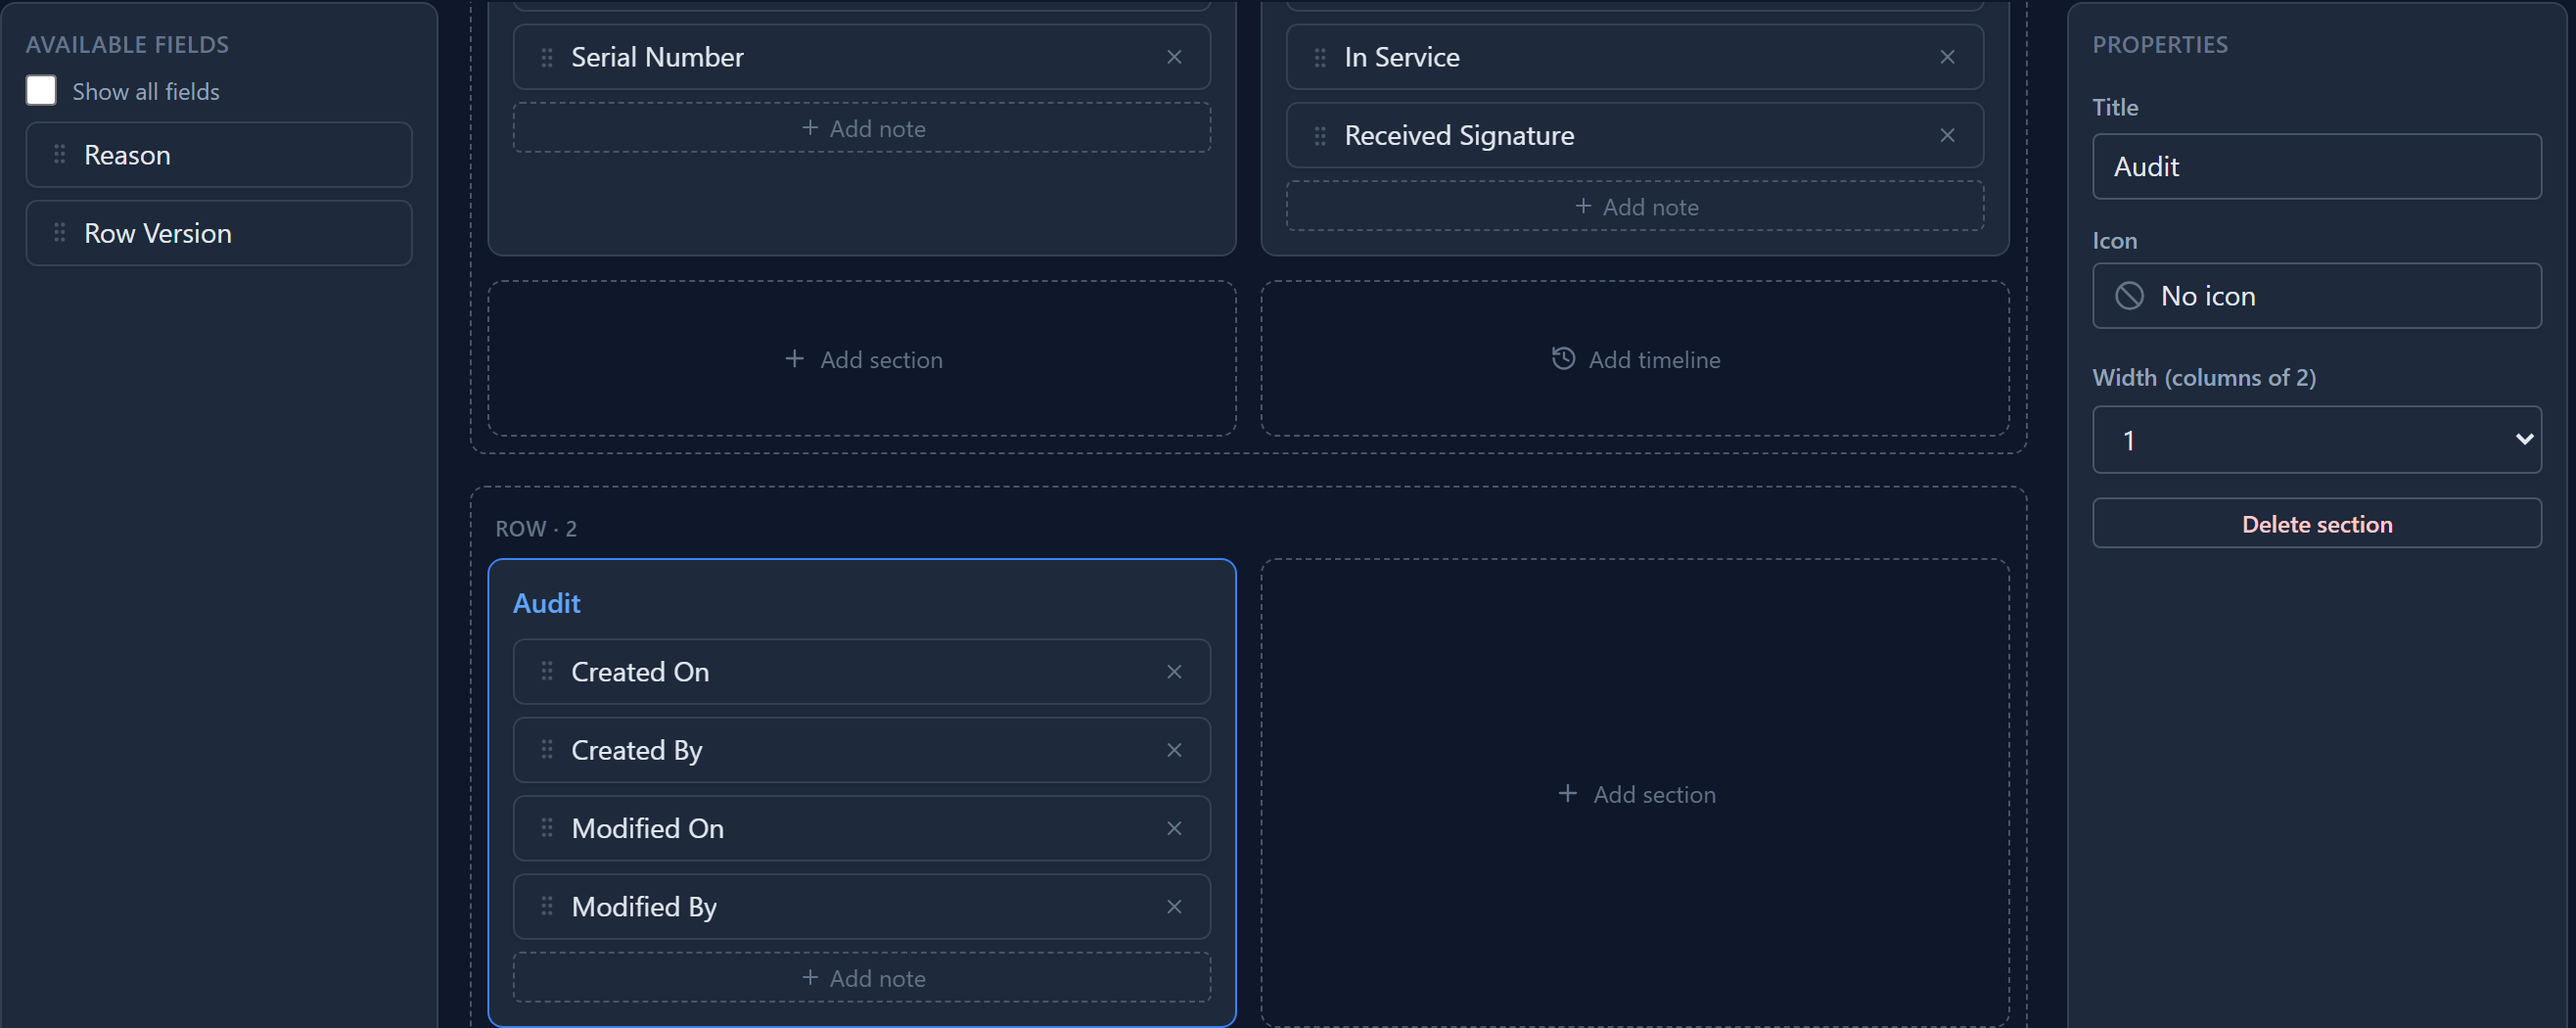Image resolution: width=2576 pixels, height=1028 pixels.
Task: Select the Audit section heading
Action: pyautogui.click(x=546, y=603)
